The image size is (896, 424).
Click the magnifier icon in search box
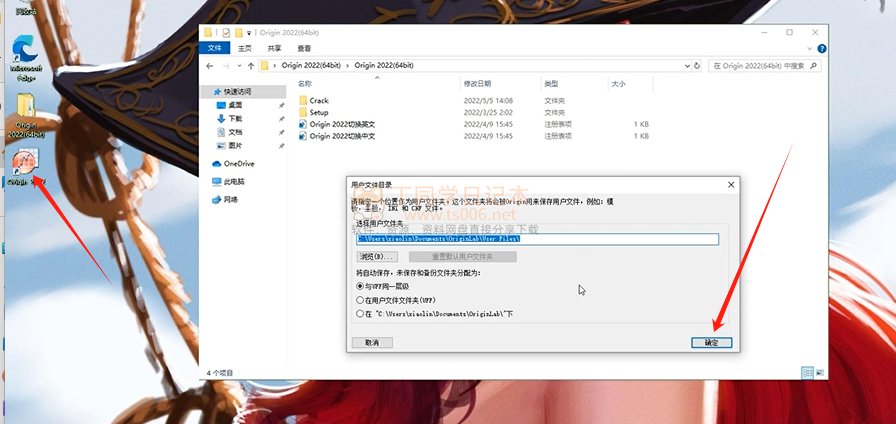tap(814, 66)
